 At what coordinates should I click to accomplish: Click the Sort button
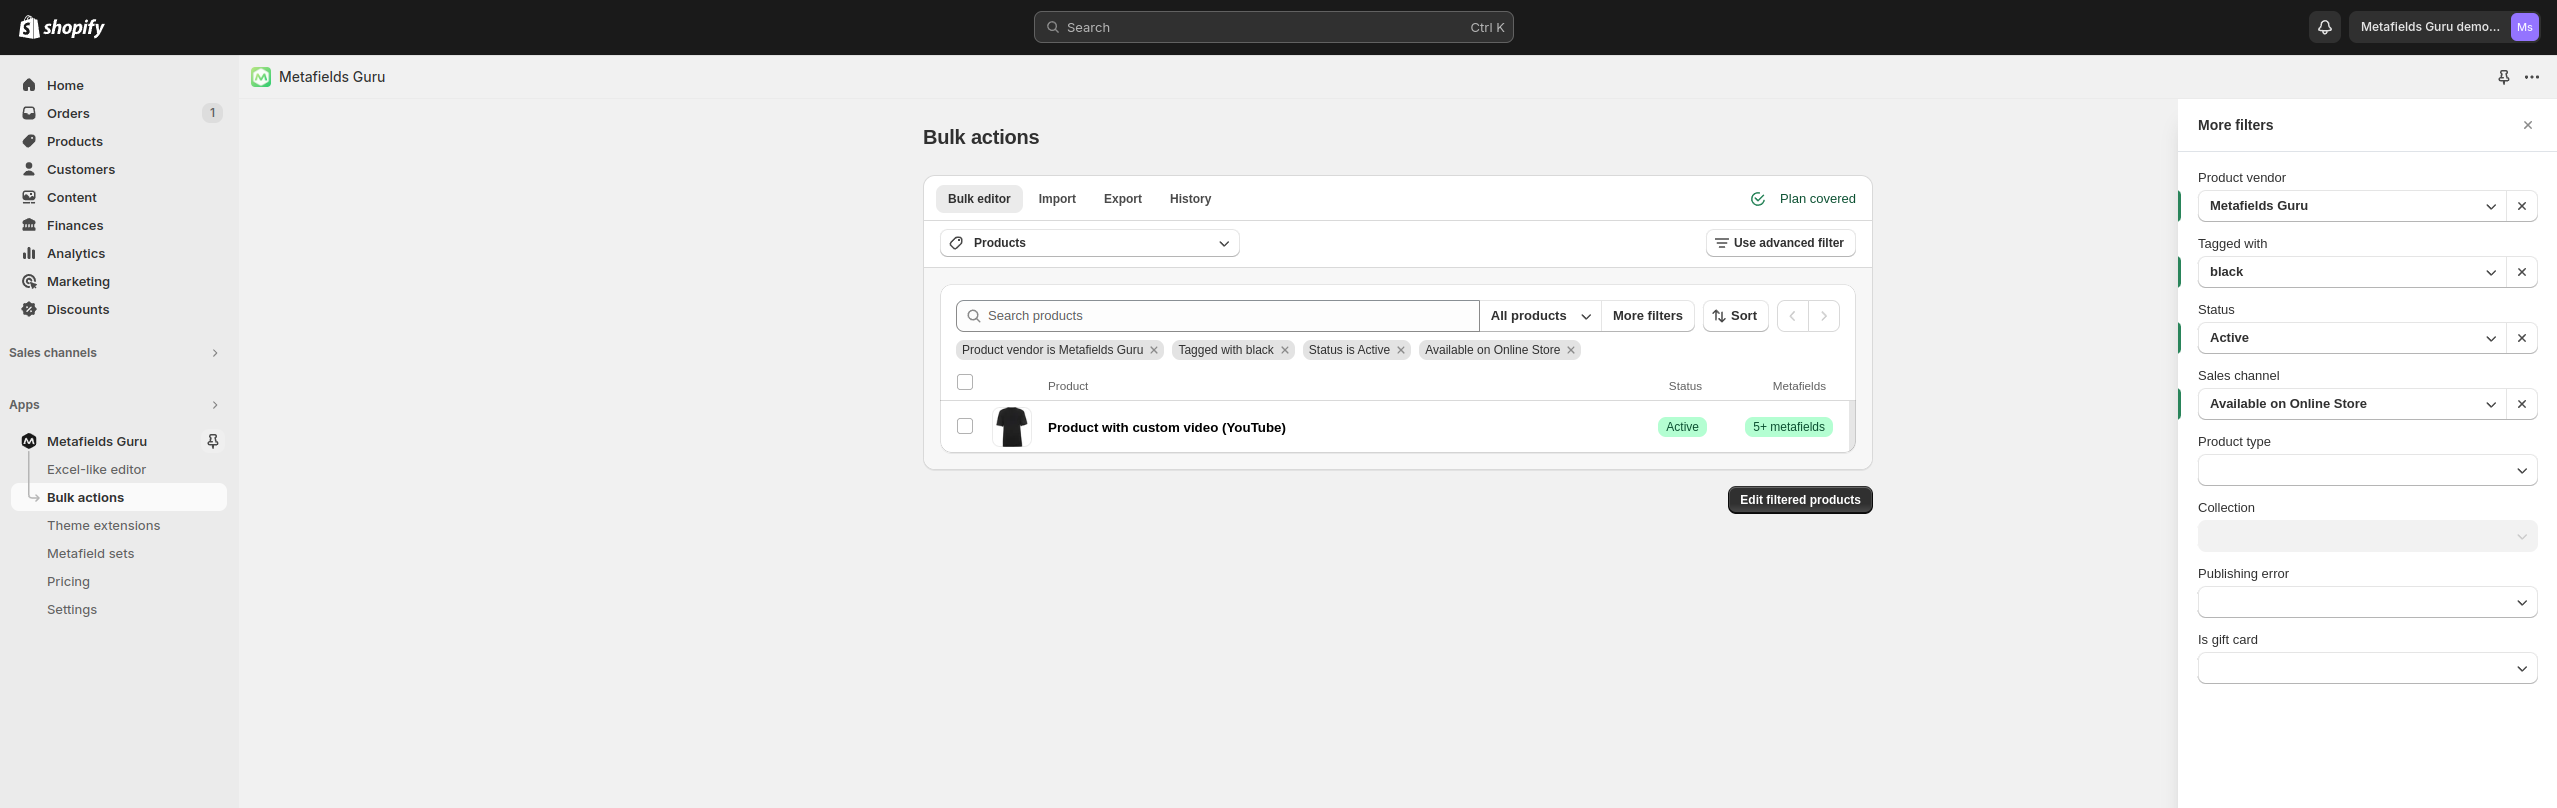click(x=1735, y=316)
